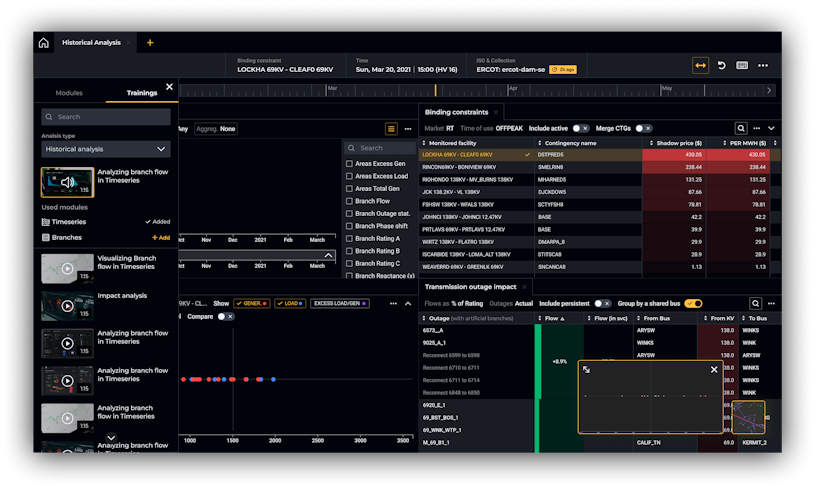Switch to the Trainings tab

[141, 93]
